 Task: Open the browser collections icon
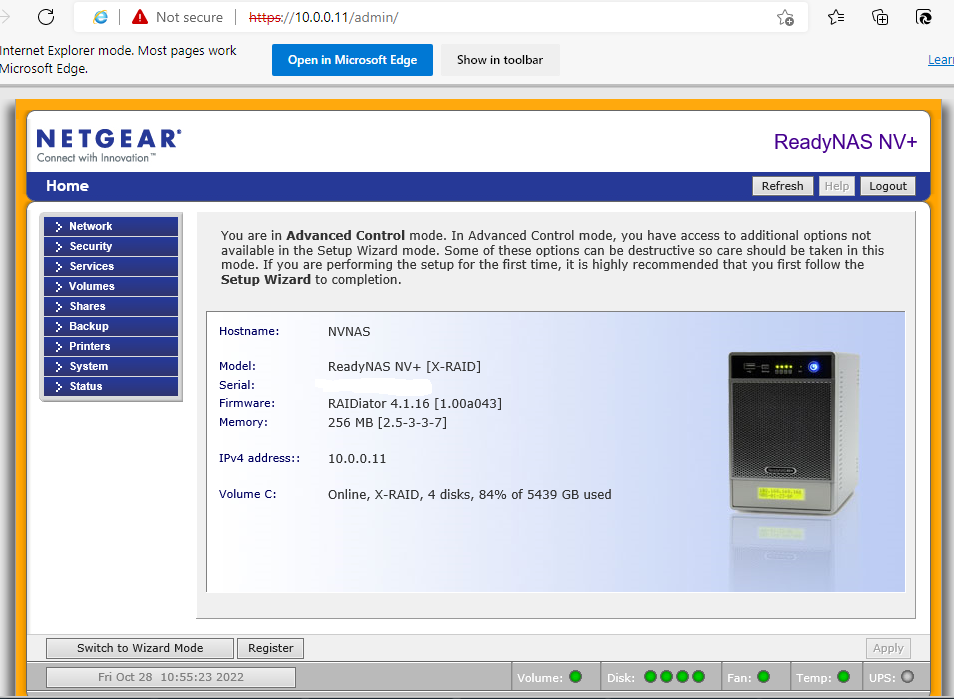point(880,17)
